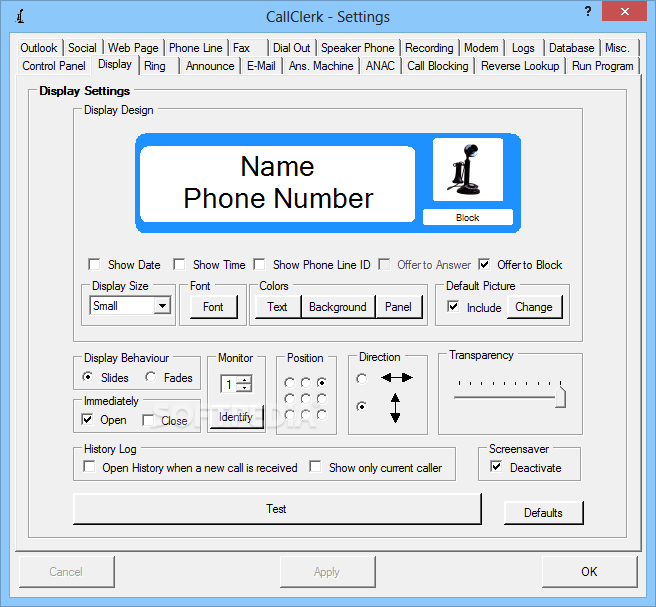Select the bottom-right position radio button
The image size is (656, 607).
tap(322, 415)
